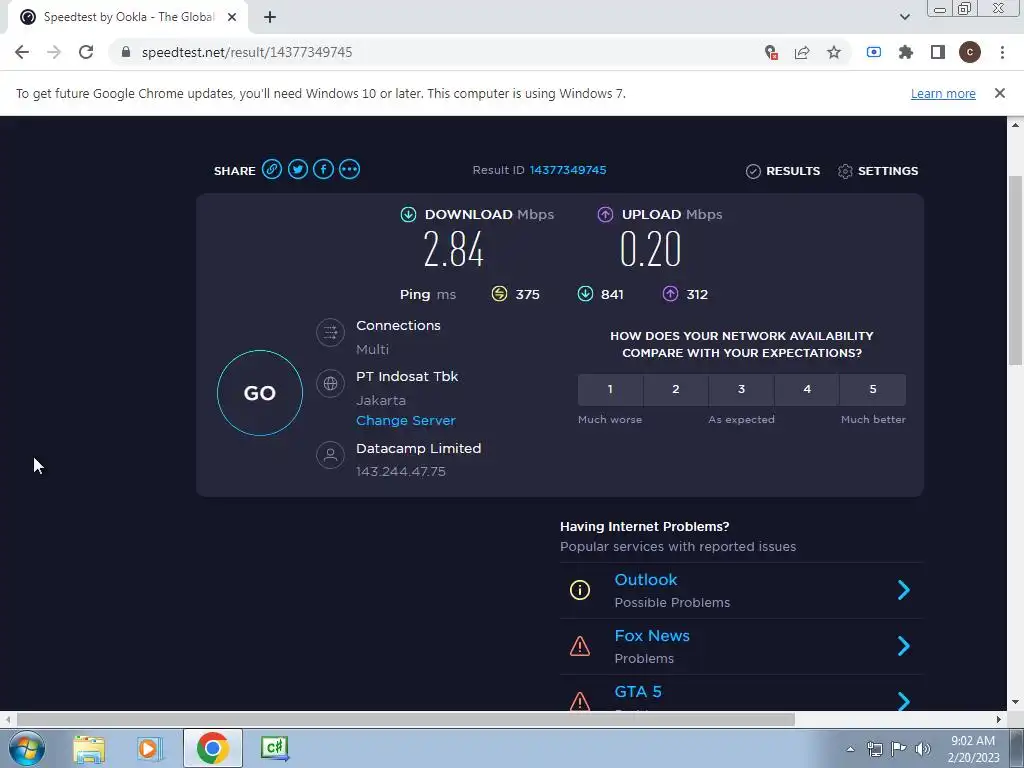The image size is (1024, 768).
Task: Rate network availability as 4
Action: coord(807,389)
